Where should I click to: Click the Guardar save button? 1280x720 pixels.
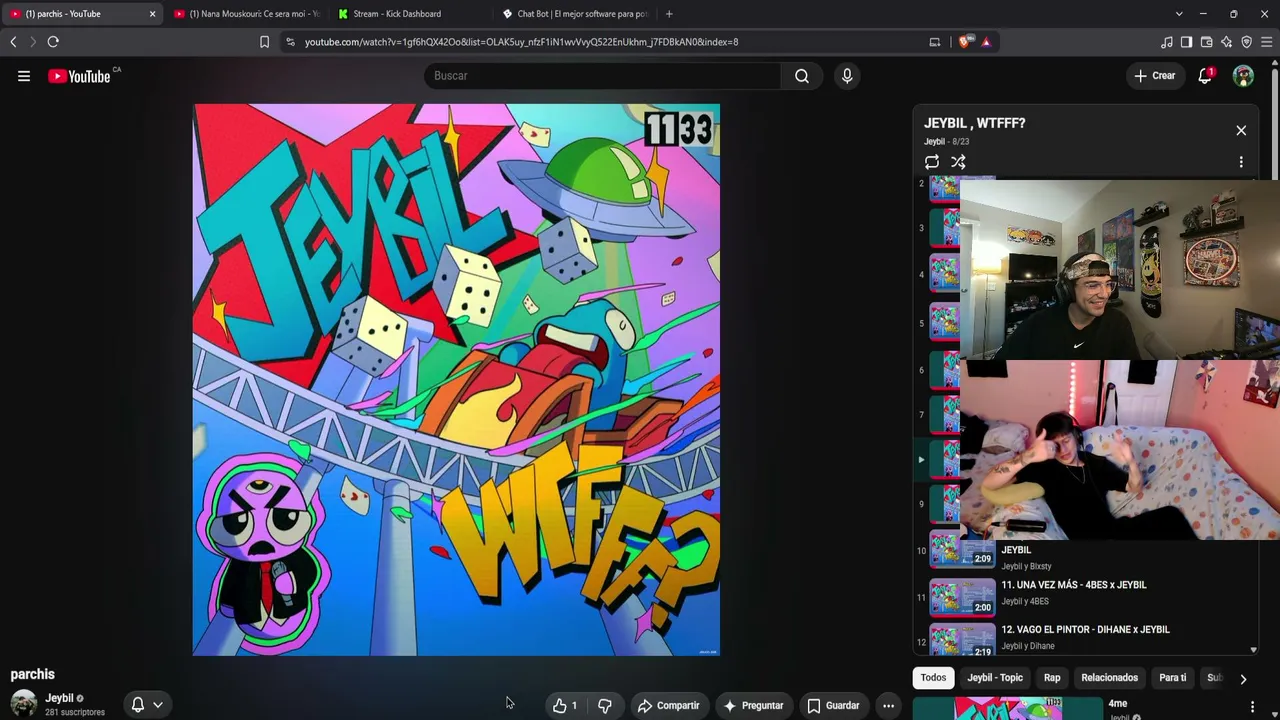(x=834, y=706)
